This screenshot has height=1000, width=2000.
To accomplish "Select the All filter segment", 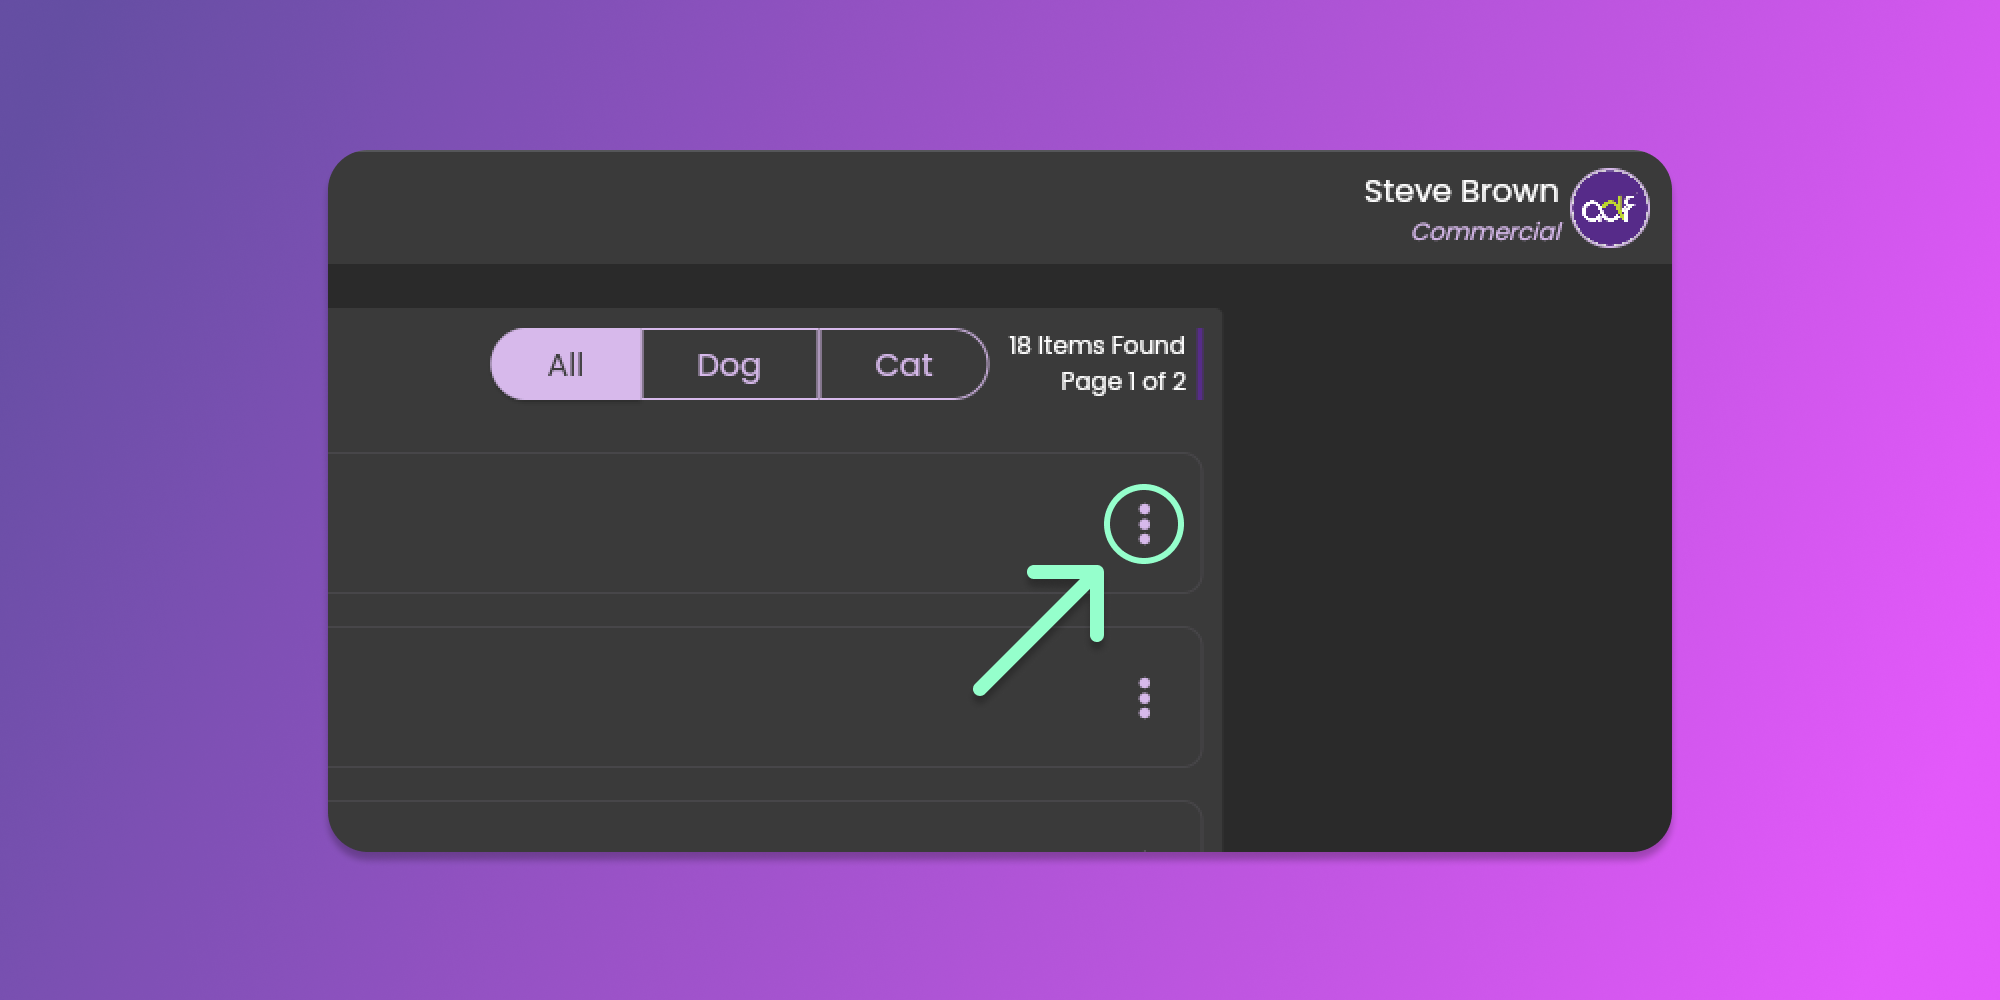I will (x=566, y=365).
